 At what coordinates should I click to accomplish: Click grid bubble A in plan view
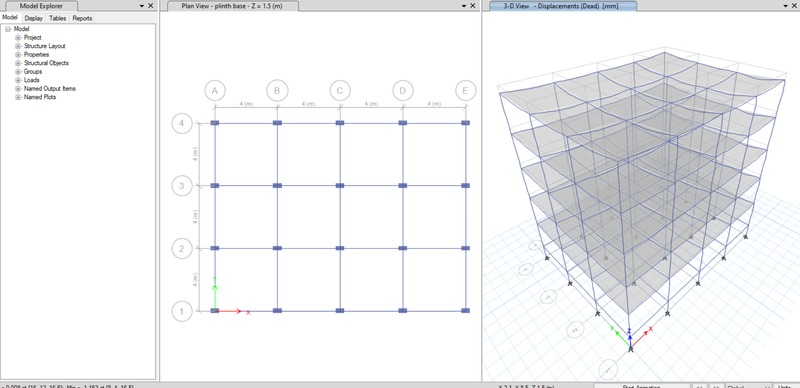point(215,90)
